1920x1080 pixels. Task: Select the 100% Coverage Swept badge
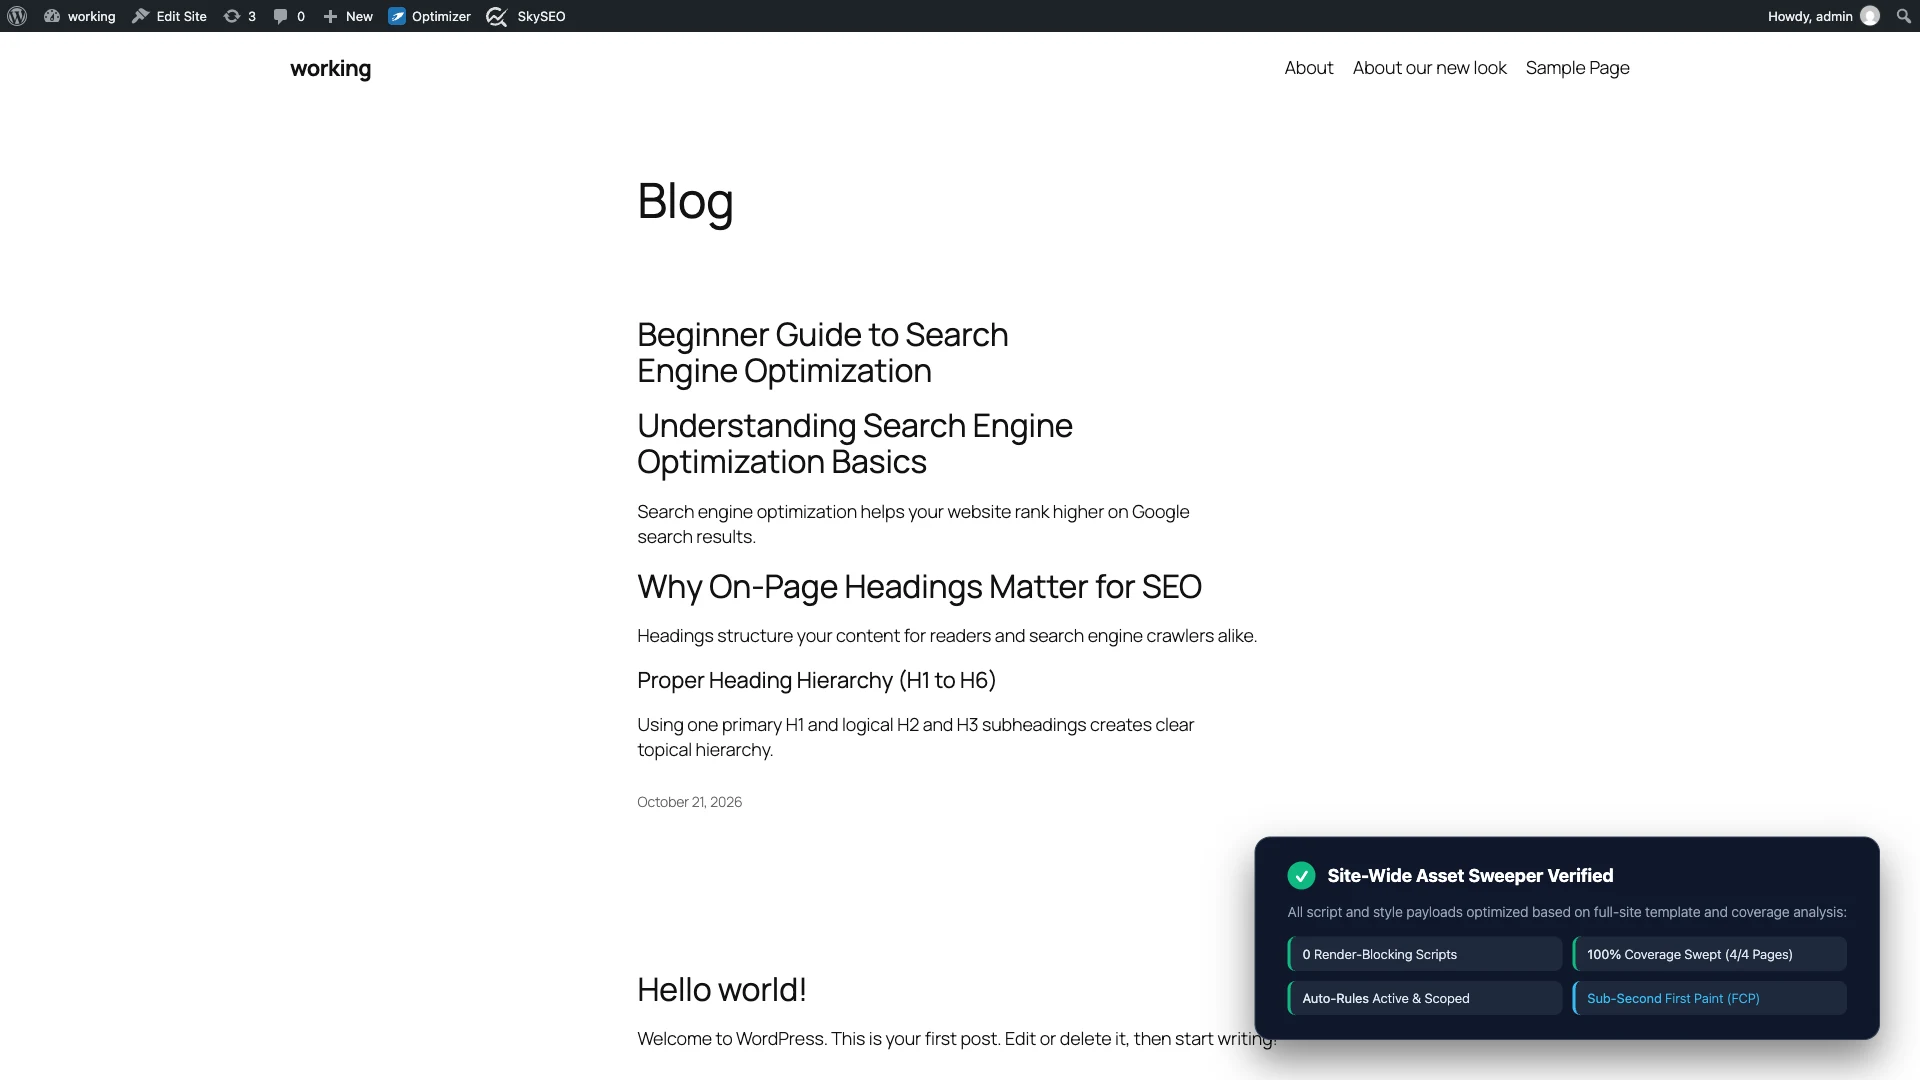pos(1710,954)
